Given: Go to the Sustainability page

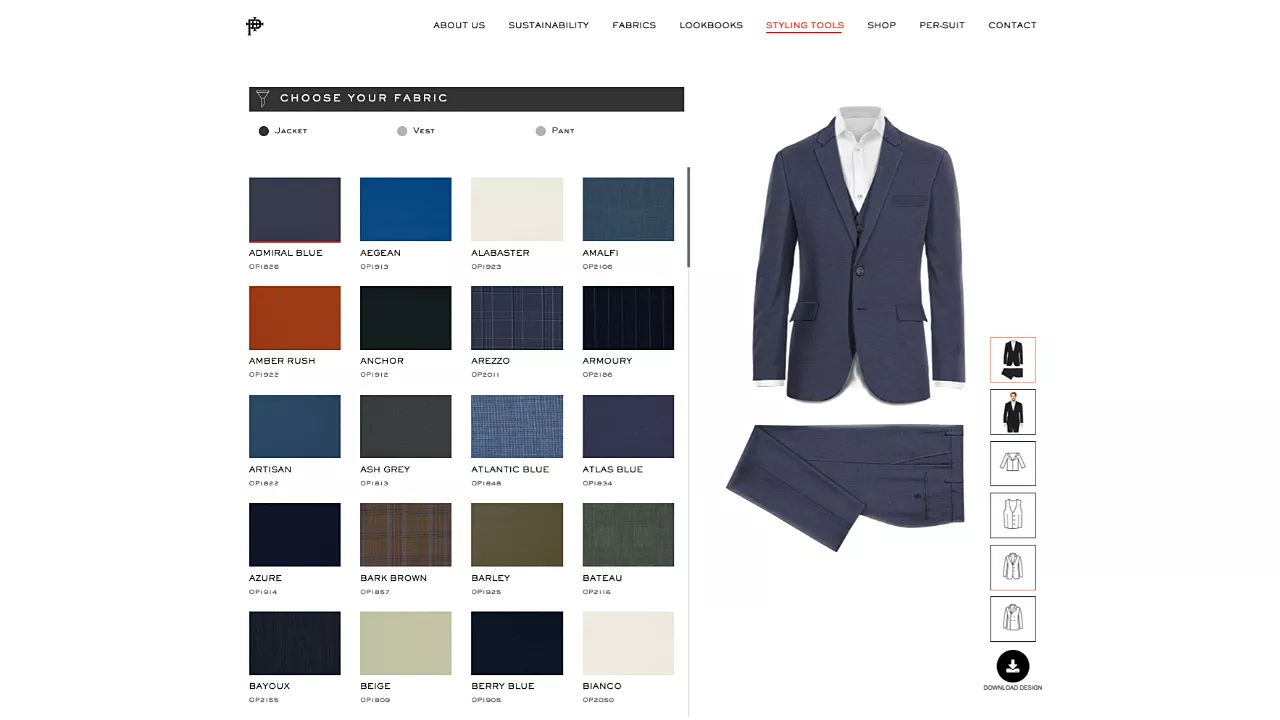Looking at the screenshot, I should click(x=548, y=25).
